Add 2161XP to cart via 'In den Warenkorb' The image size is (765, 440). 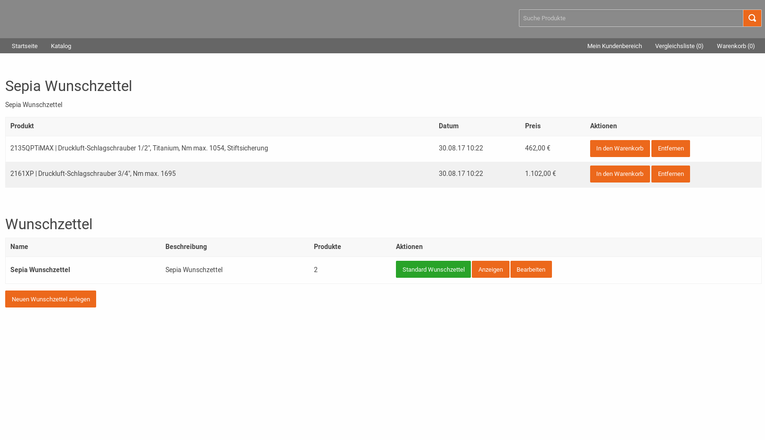(619, 174)
